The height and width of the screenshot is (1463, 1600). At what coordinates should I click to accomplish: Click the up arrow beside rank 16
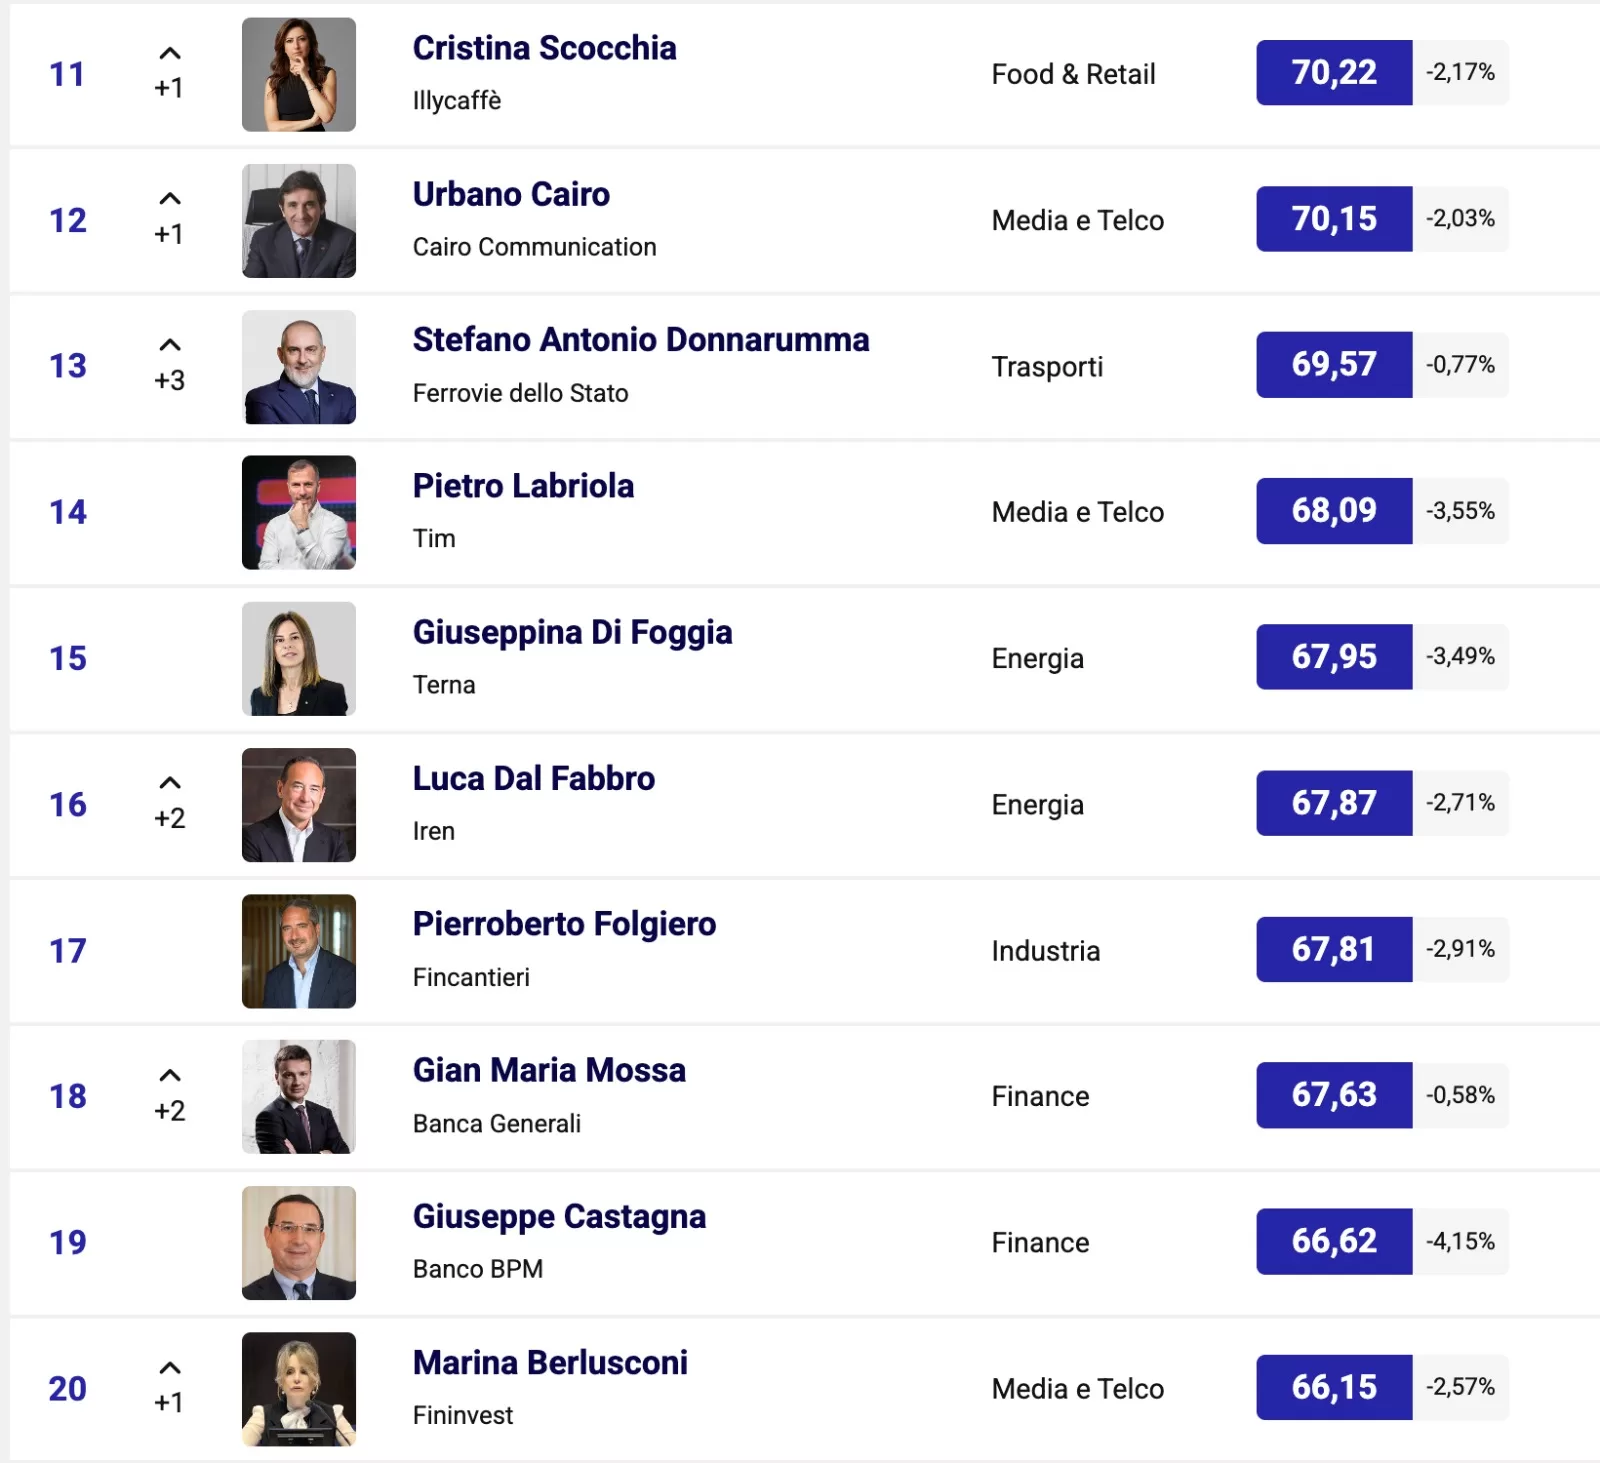[x=170, y=783]
